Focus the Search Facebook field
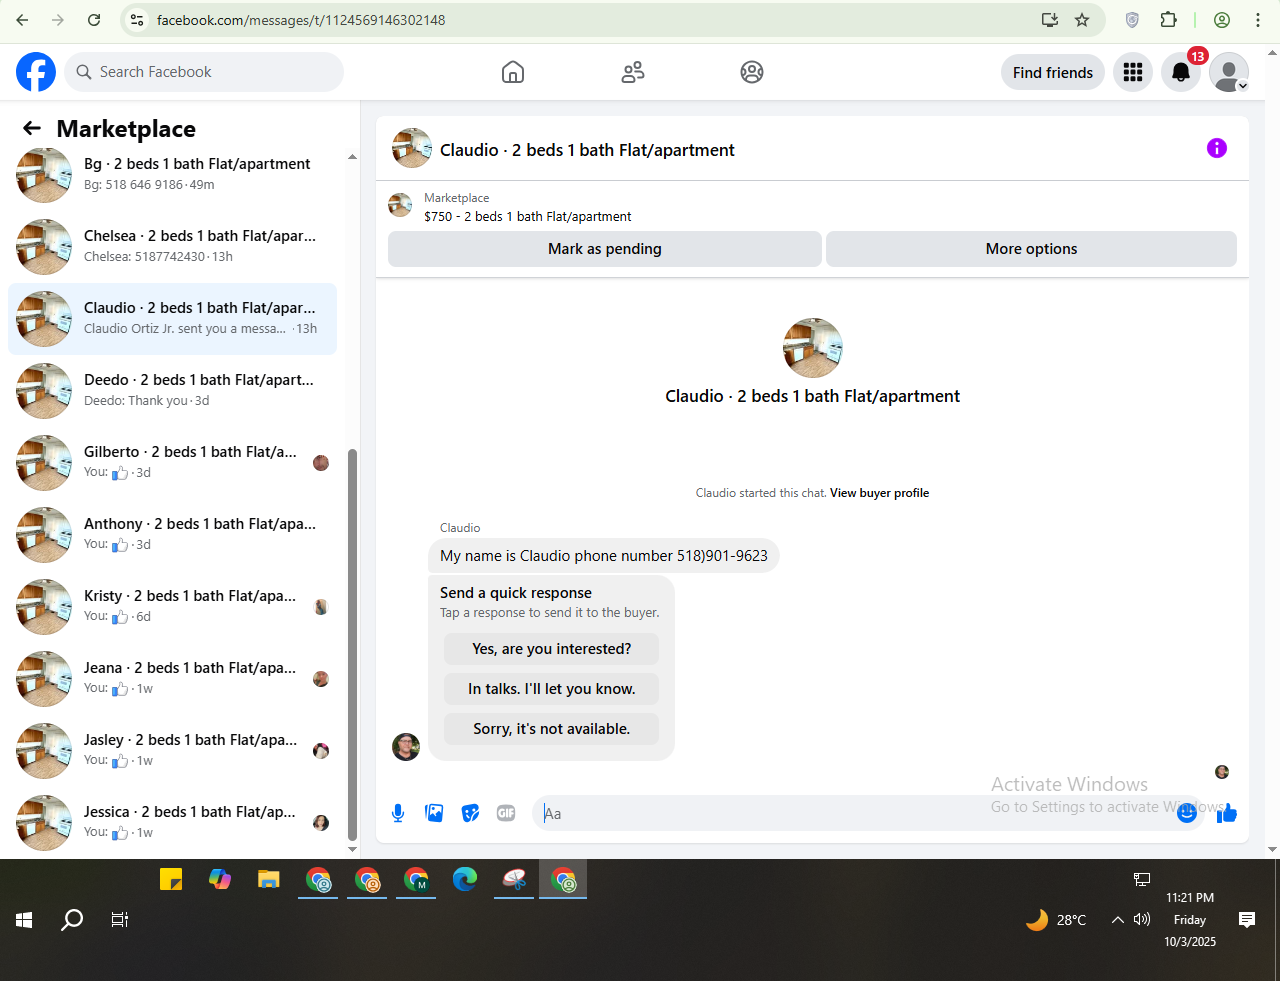1280x981 pixels. [x=204, y=72]
